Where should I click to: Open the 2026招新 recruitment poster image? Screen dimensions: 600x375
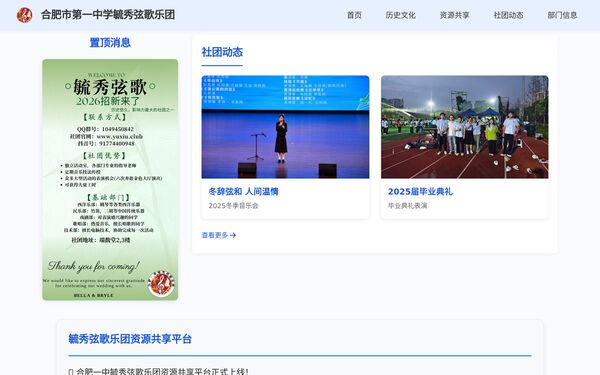[110, 179]
